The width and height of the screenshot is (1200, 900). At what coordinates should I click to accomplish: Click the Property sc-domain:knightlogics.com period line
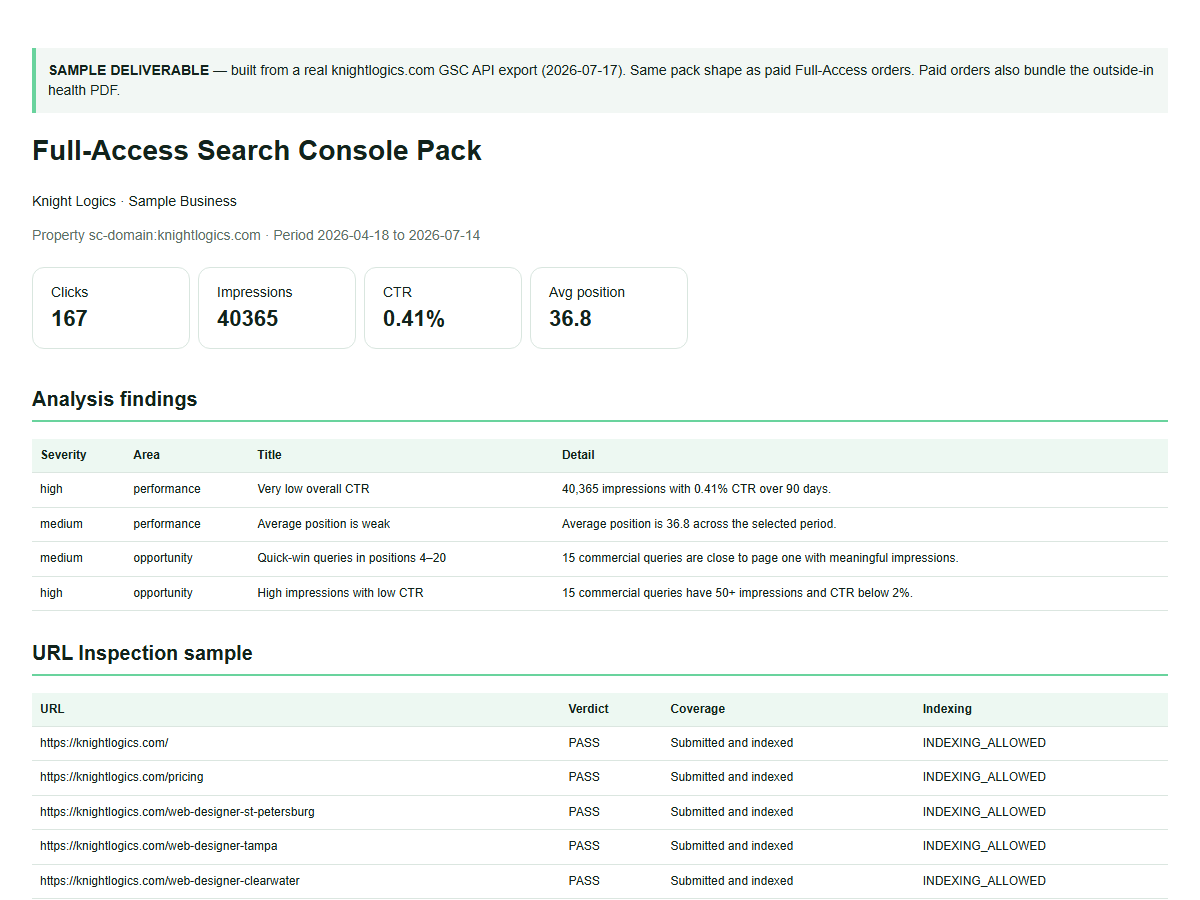pos(256,235)
